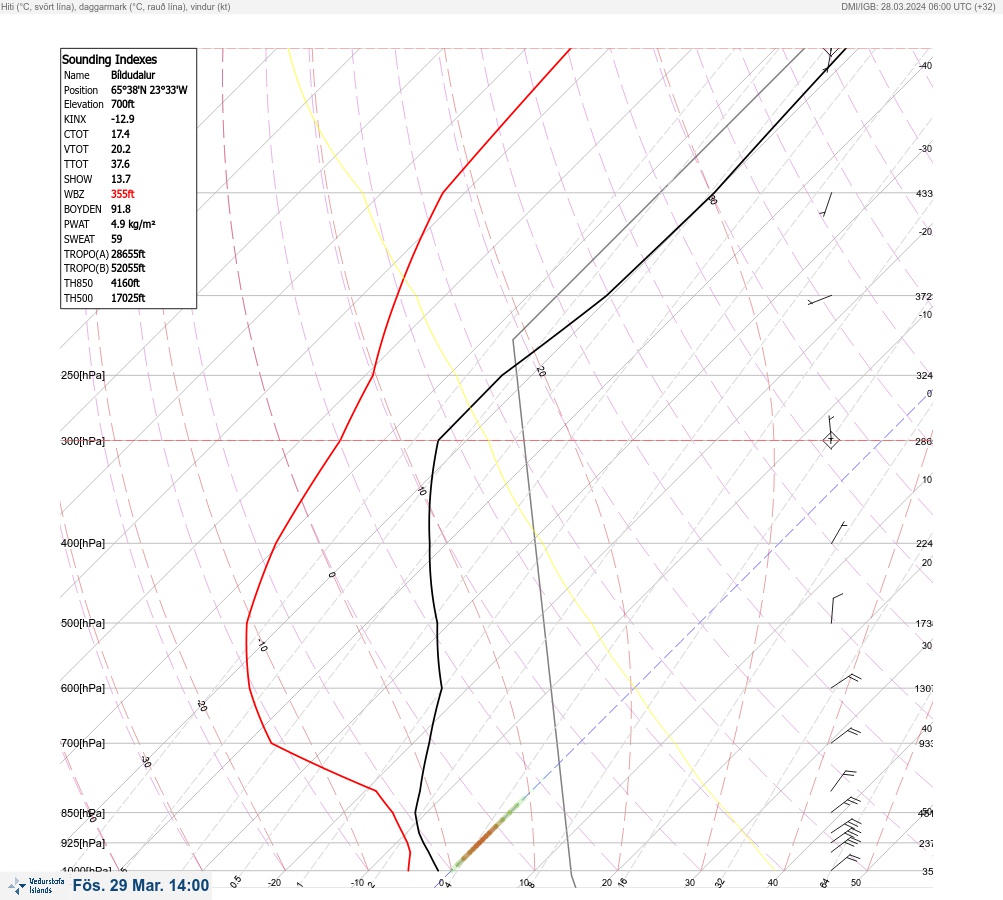Screen dimensions: 1003x900
Task: Select the '700[hPa]' pressure label
Action: pyautogui.click(x=83, y=743)
